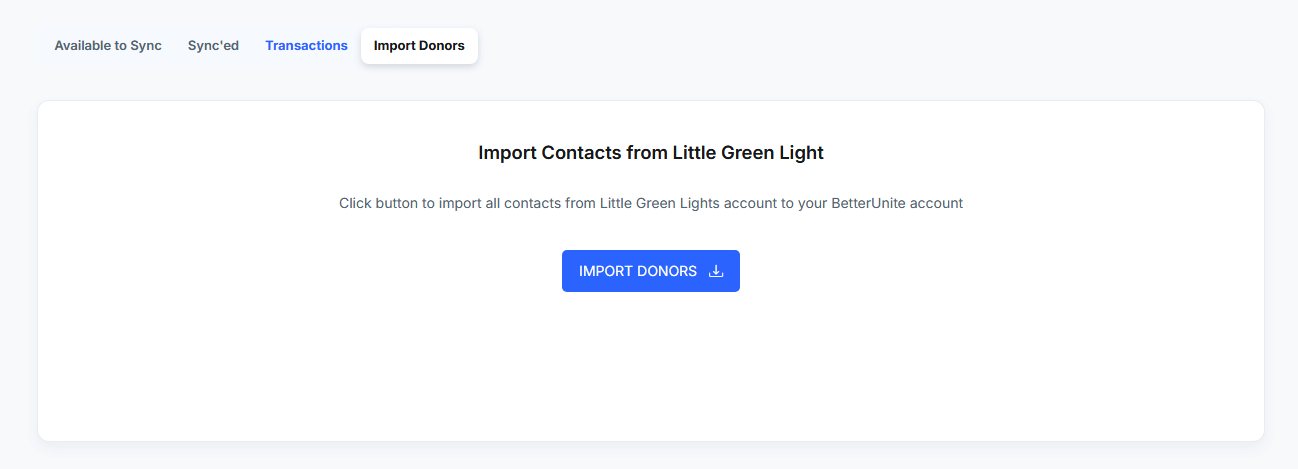
Task: Switch to the Available to Sync tab
Action: (x=108, y=46)
